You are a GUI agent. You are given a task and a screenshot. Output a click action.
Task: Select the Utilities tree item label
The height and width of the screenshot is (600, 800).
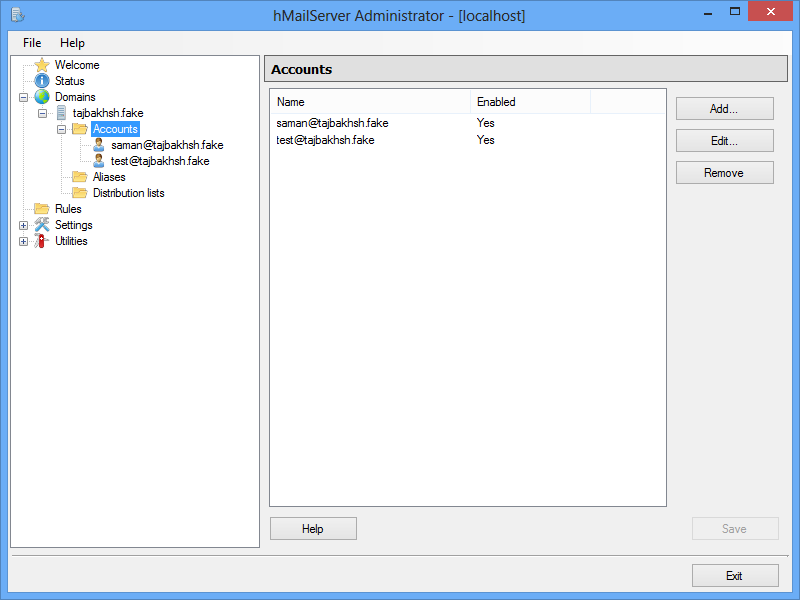(71, 240)
